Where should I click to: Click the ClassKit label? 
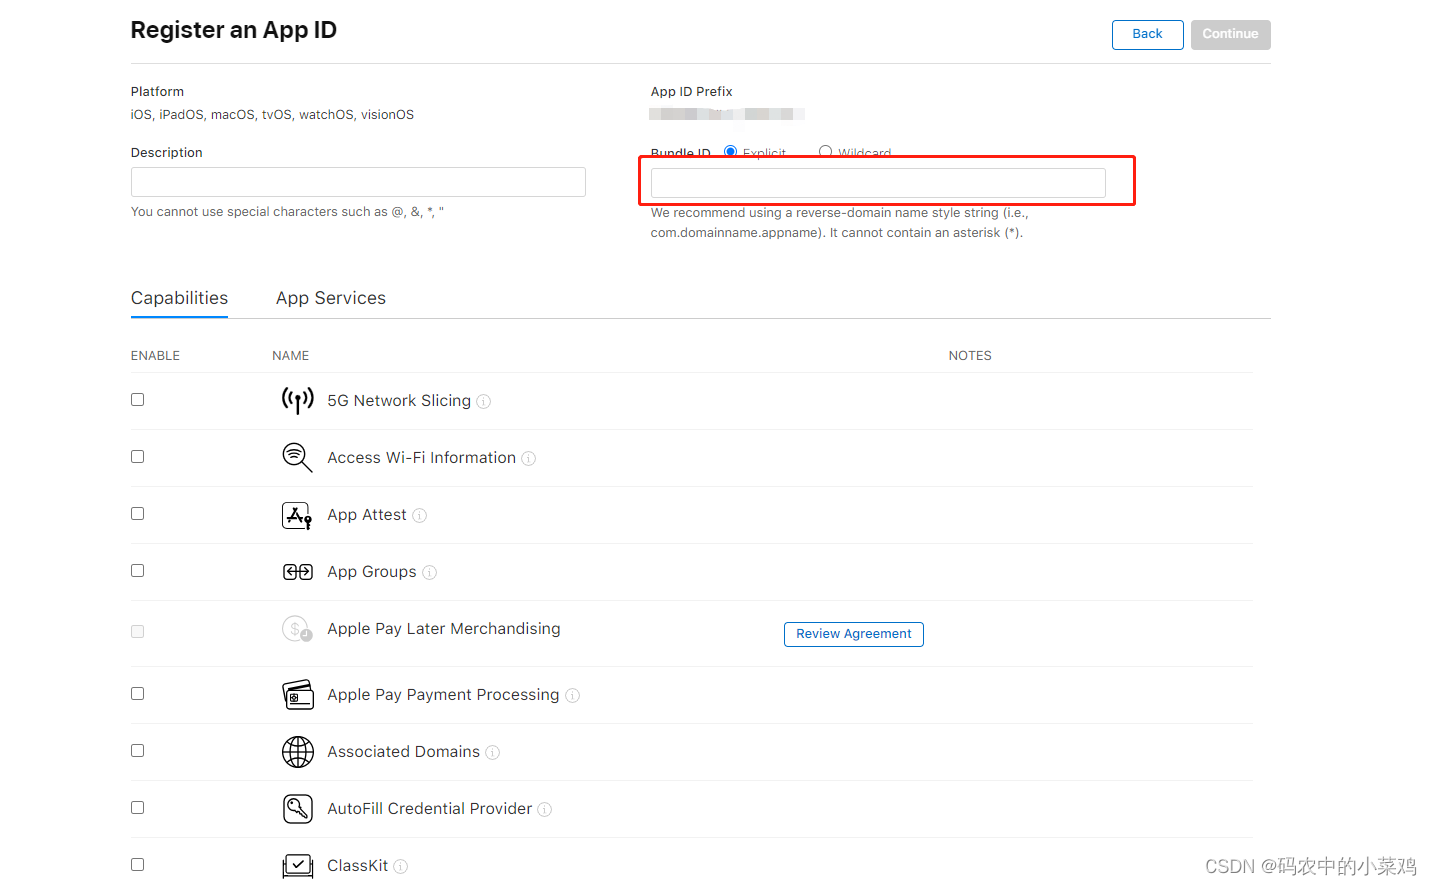(x=358, y=866)
